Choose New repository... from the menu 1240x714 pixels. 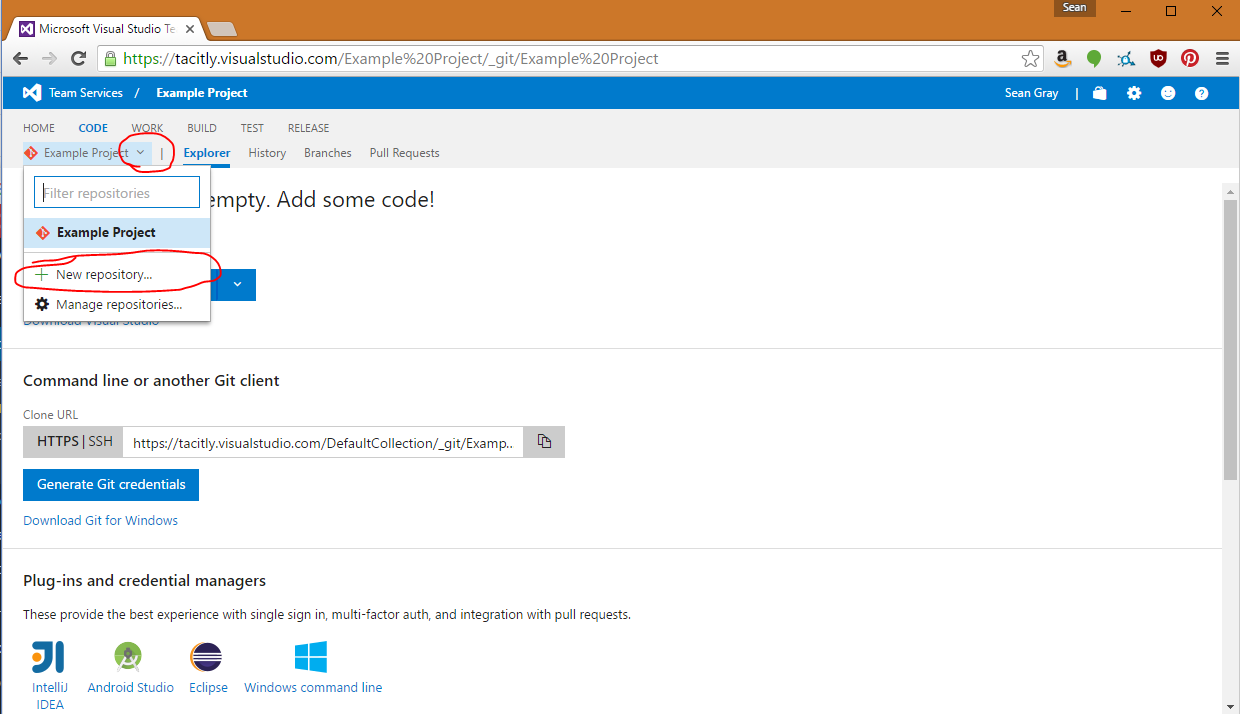[x=104, y=274]
